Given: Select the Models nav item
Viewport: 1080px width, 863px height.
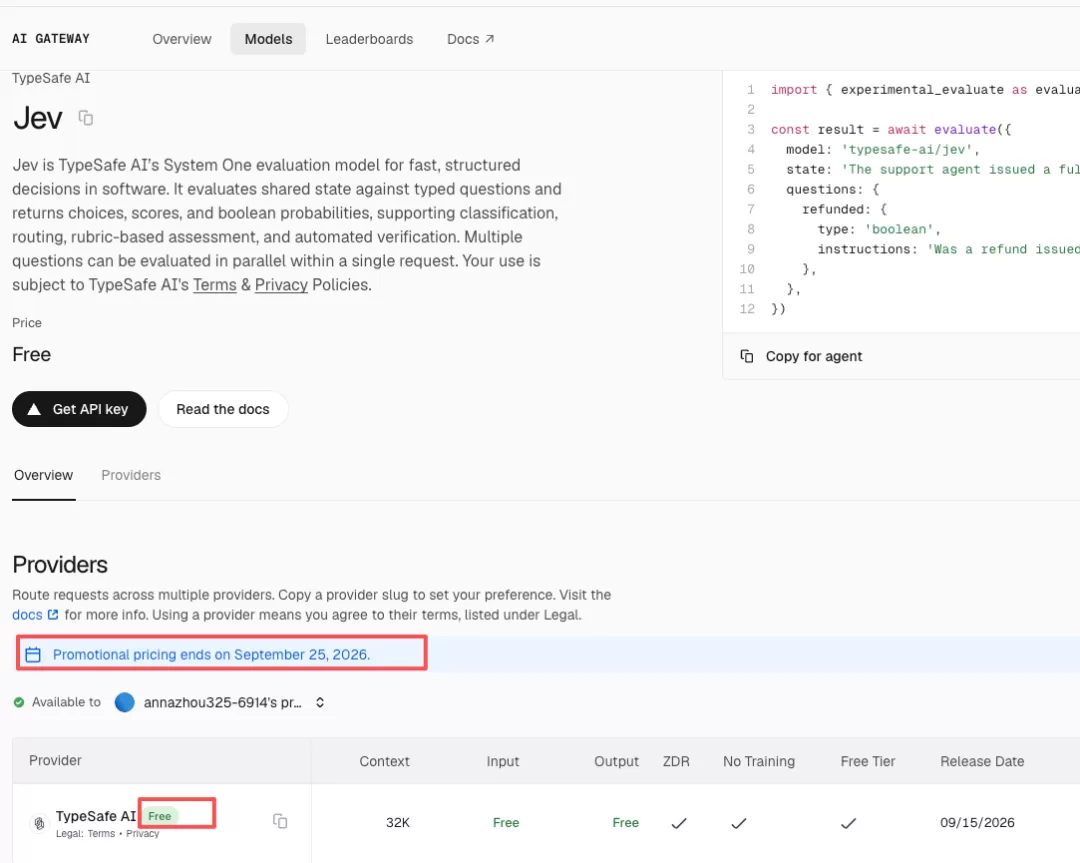Looking at the screenshot, I should click(x=268, y=39).
